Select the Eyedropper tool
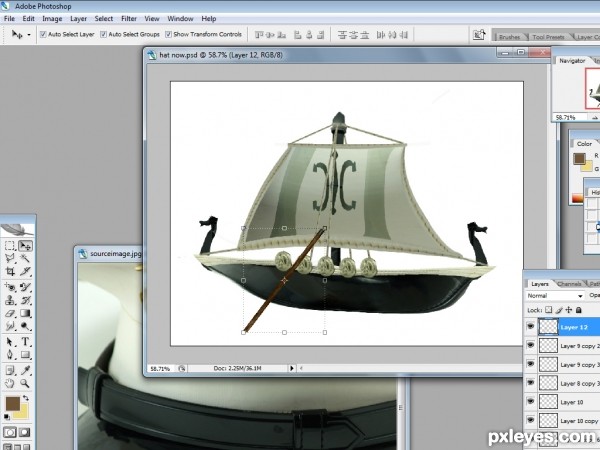The image size is (600, 450). [25, 370]
